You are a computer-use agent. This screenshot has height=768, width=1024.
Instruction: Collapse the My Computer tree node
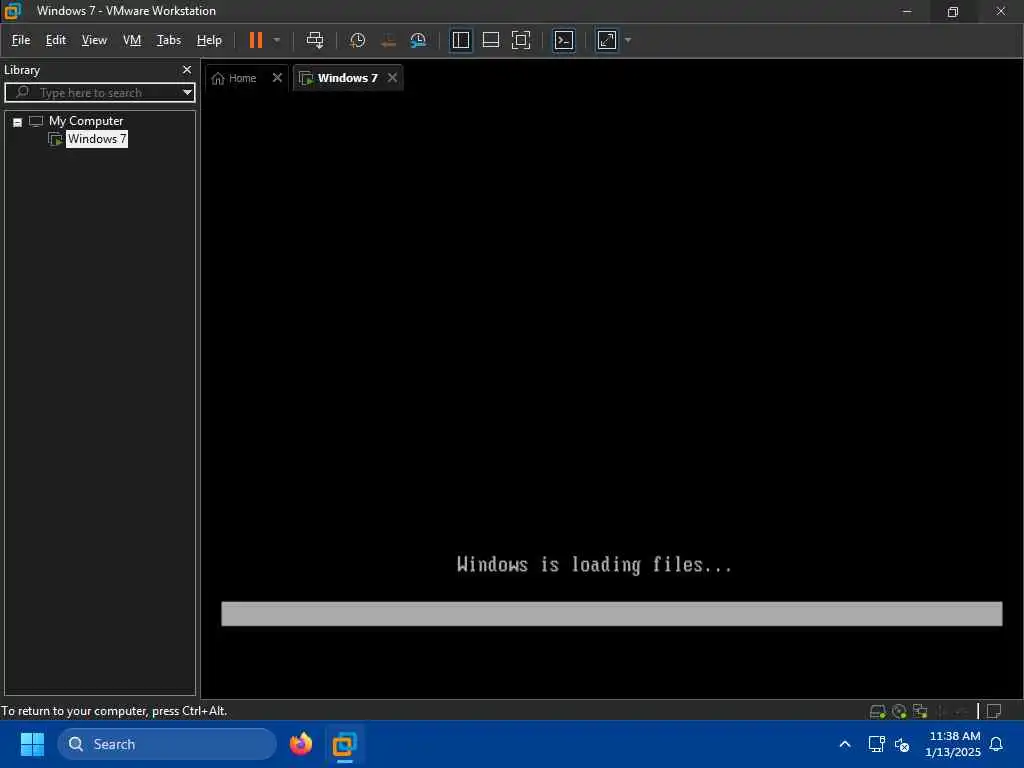(18, 122)
